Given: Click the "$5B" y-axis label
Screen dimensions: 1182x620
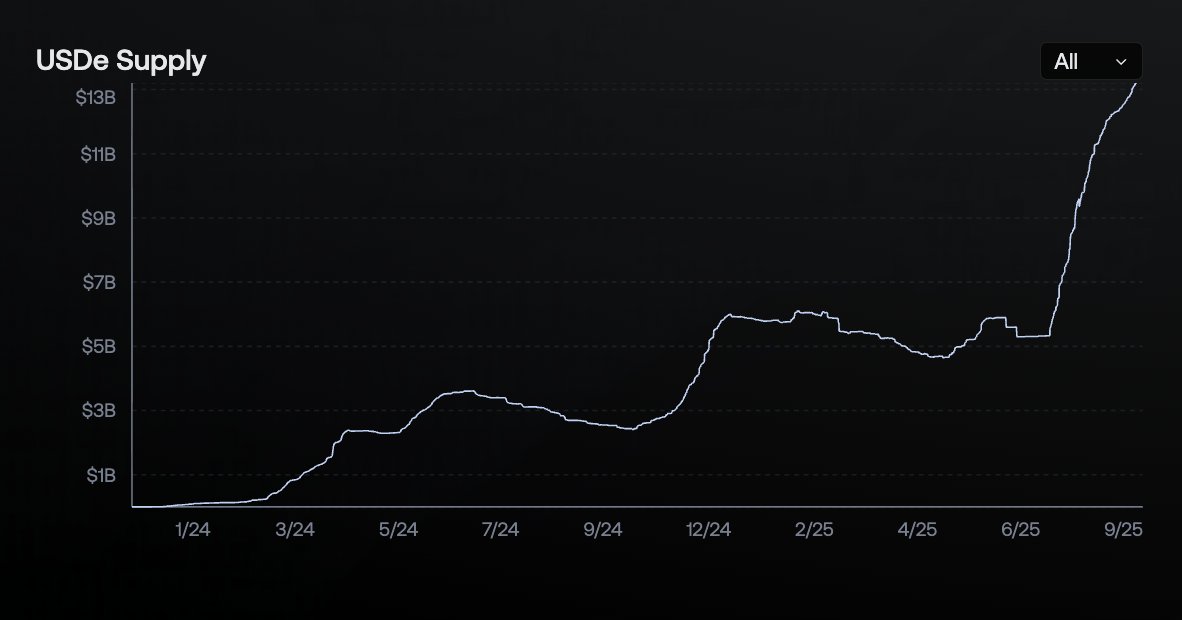Looking at the screenshot, I should coord(99,346).
